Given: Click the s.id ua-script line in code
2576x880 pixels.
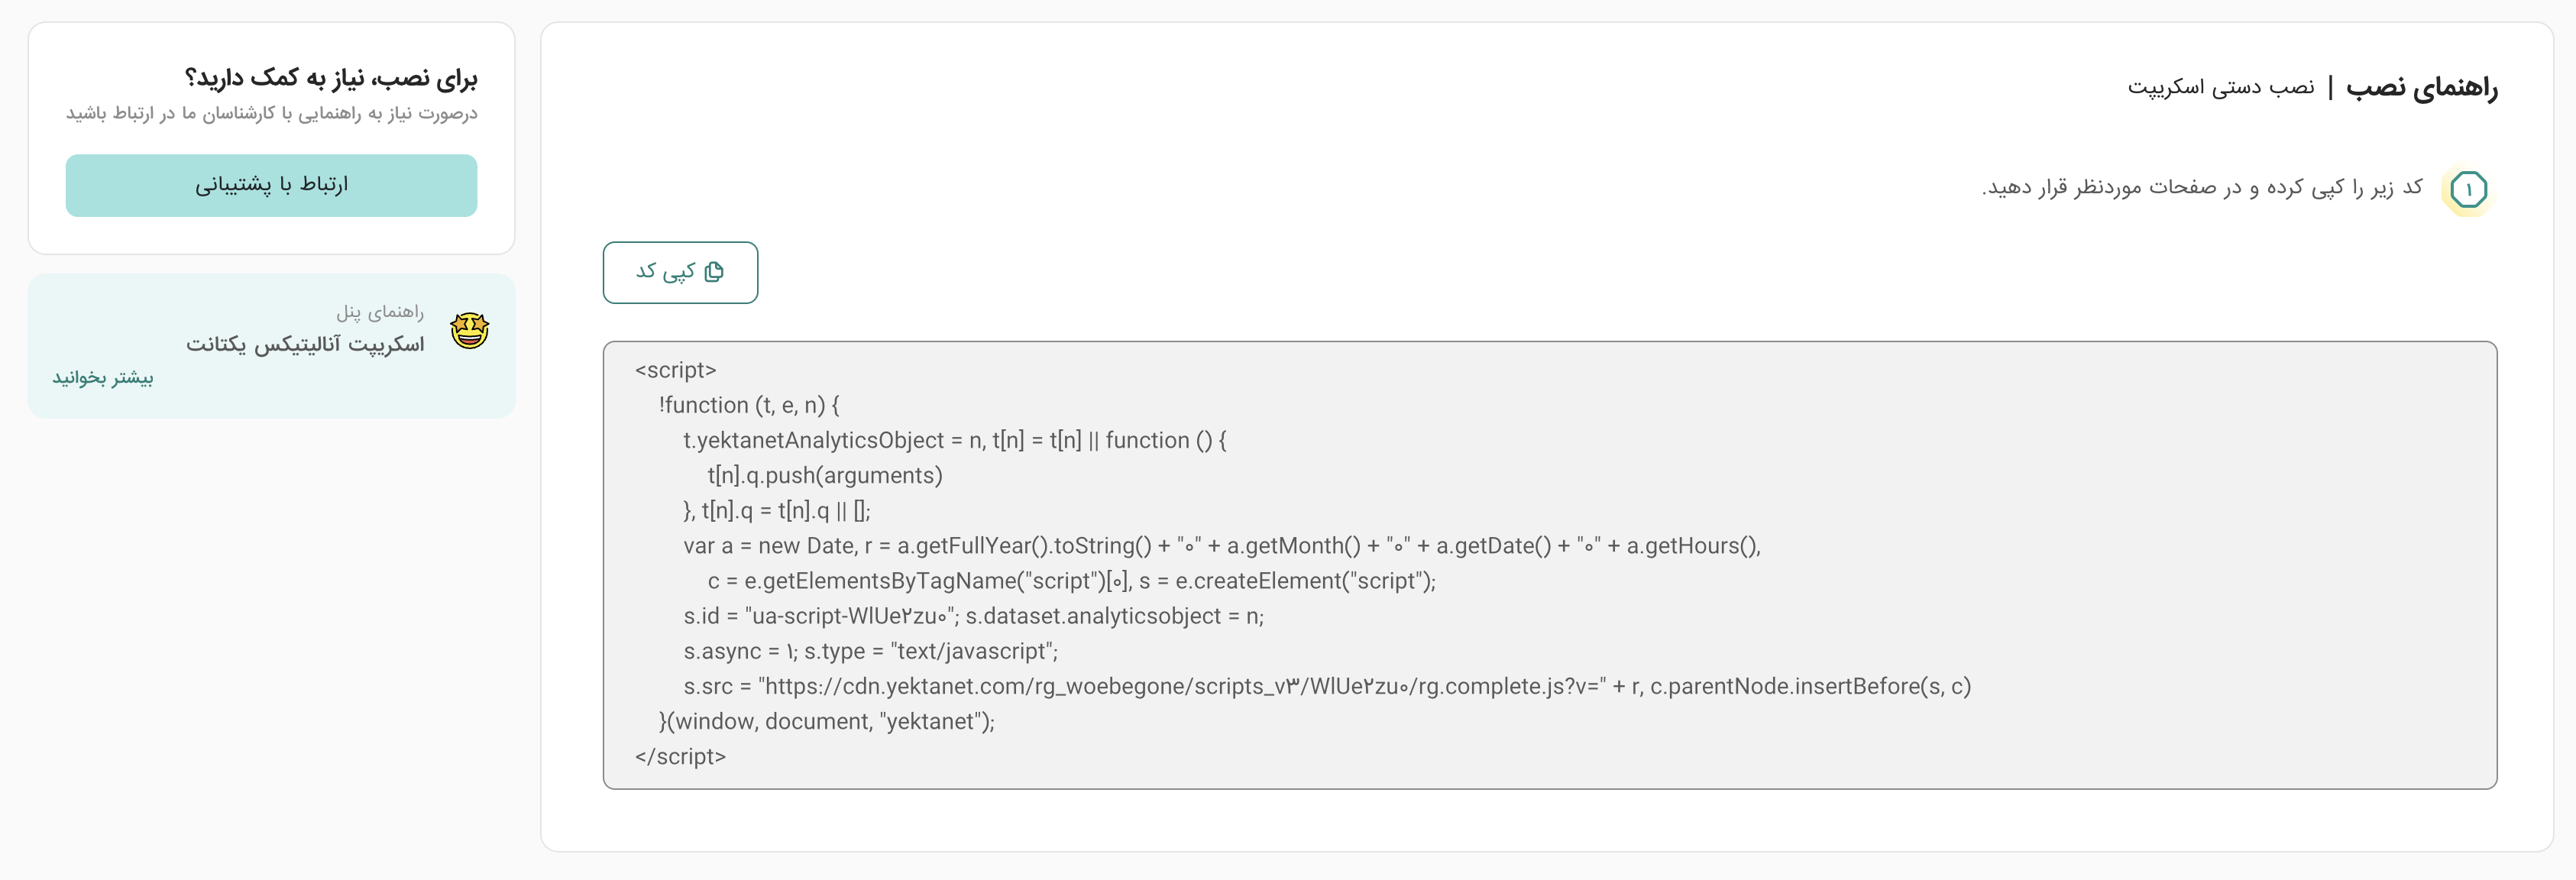Looking at the screenshot, I should coord(973,617).
